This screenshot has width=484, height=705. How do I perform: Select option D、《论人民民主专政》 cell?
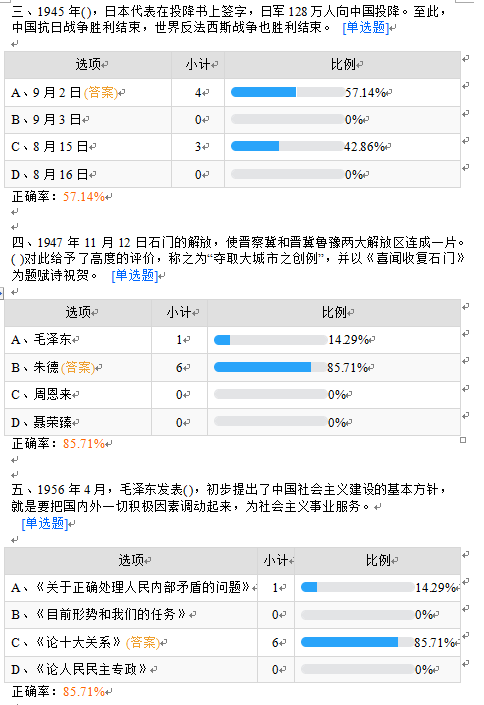[131, 669]
